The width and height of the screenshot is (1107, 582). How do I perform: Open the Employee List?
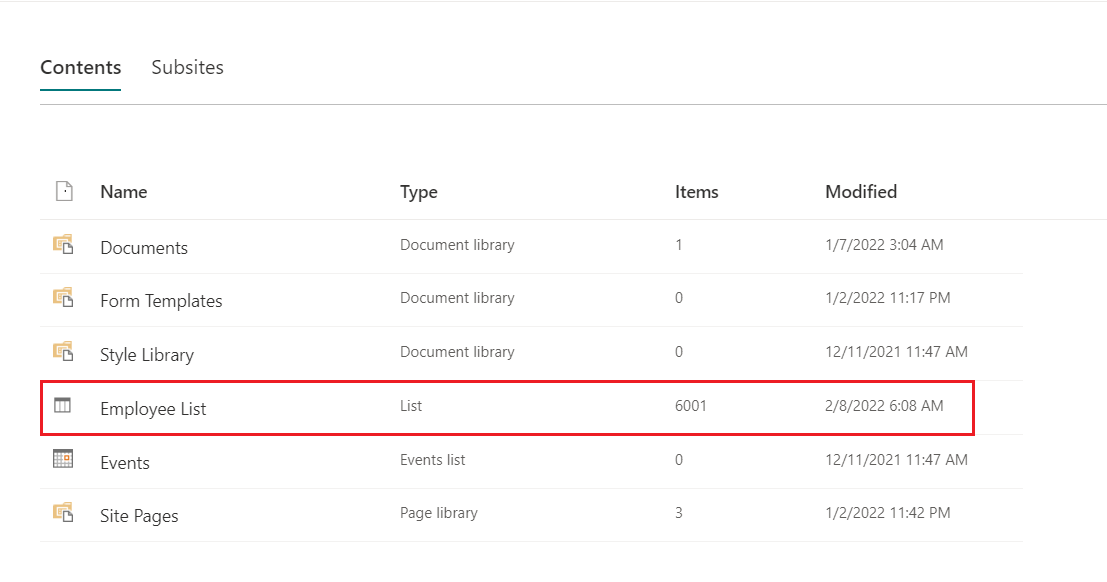(x=153, y=409)
